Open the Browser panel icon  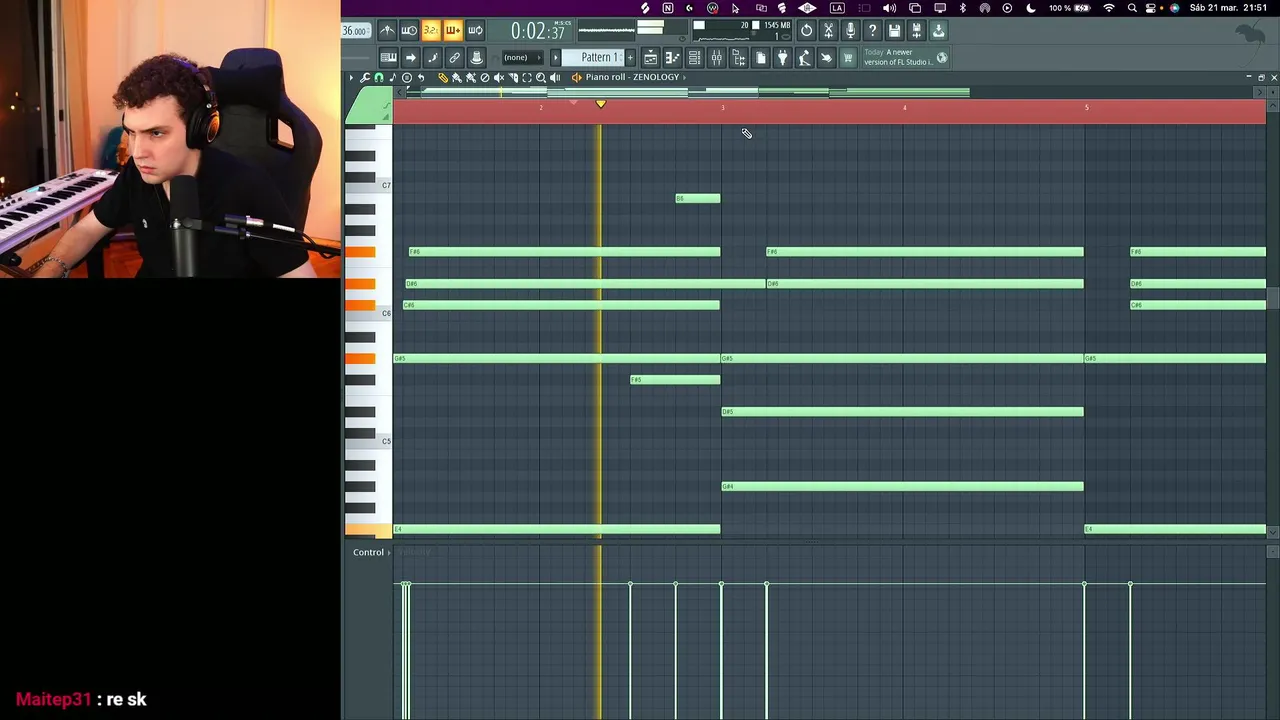click(x=738, y=58)
